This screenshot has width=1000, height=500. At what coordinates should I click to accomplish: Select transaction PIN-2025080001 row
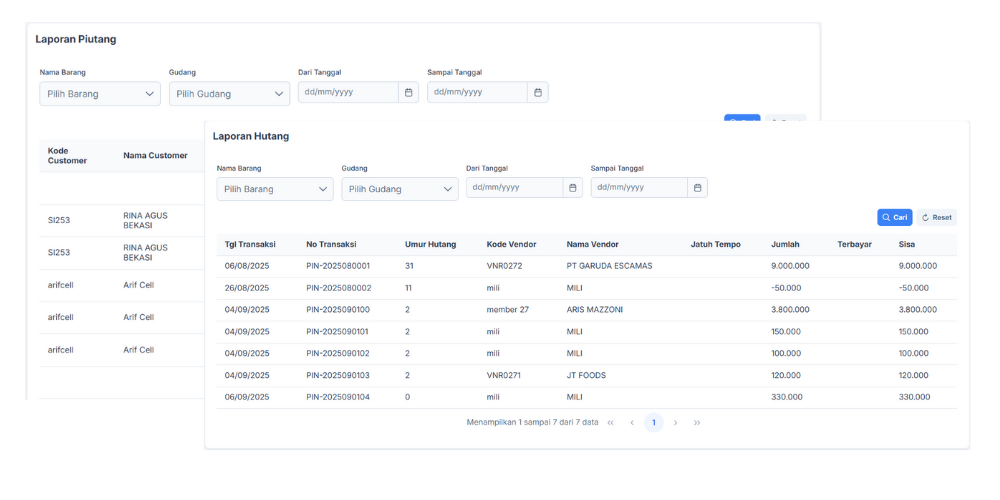coord(338,266)
